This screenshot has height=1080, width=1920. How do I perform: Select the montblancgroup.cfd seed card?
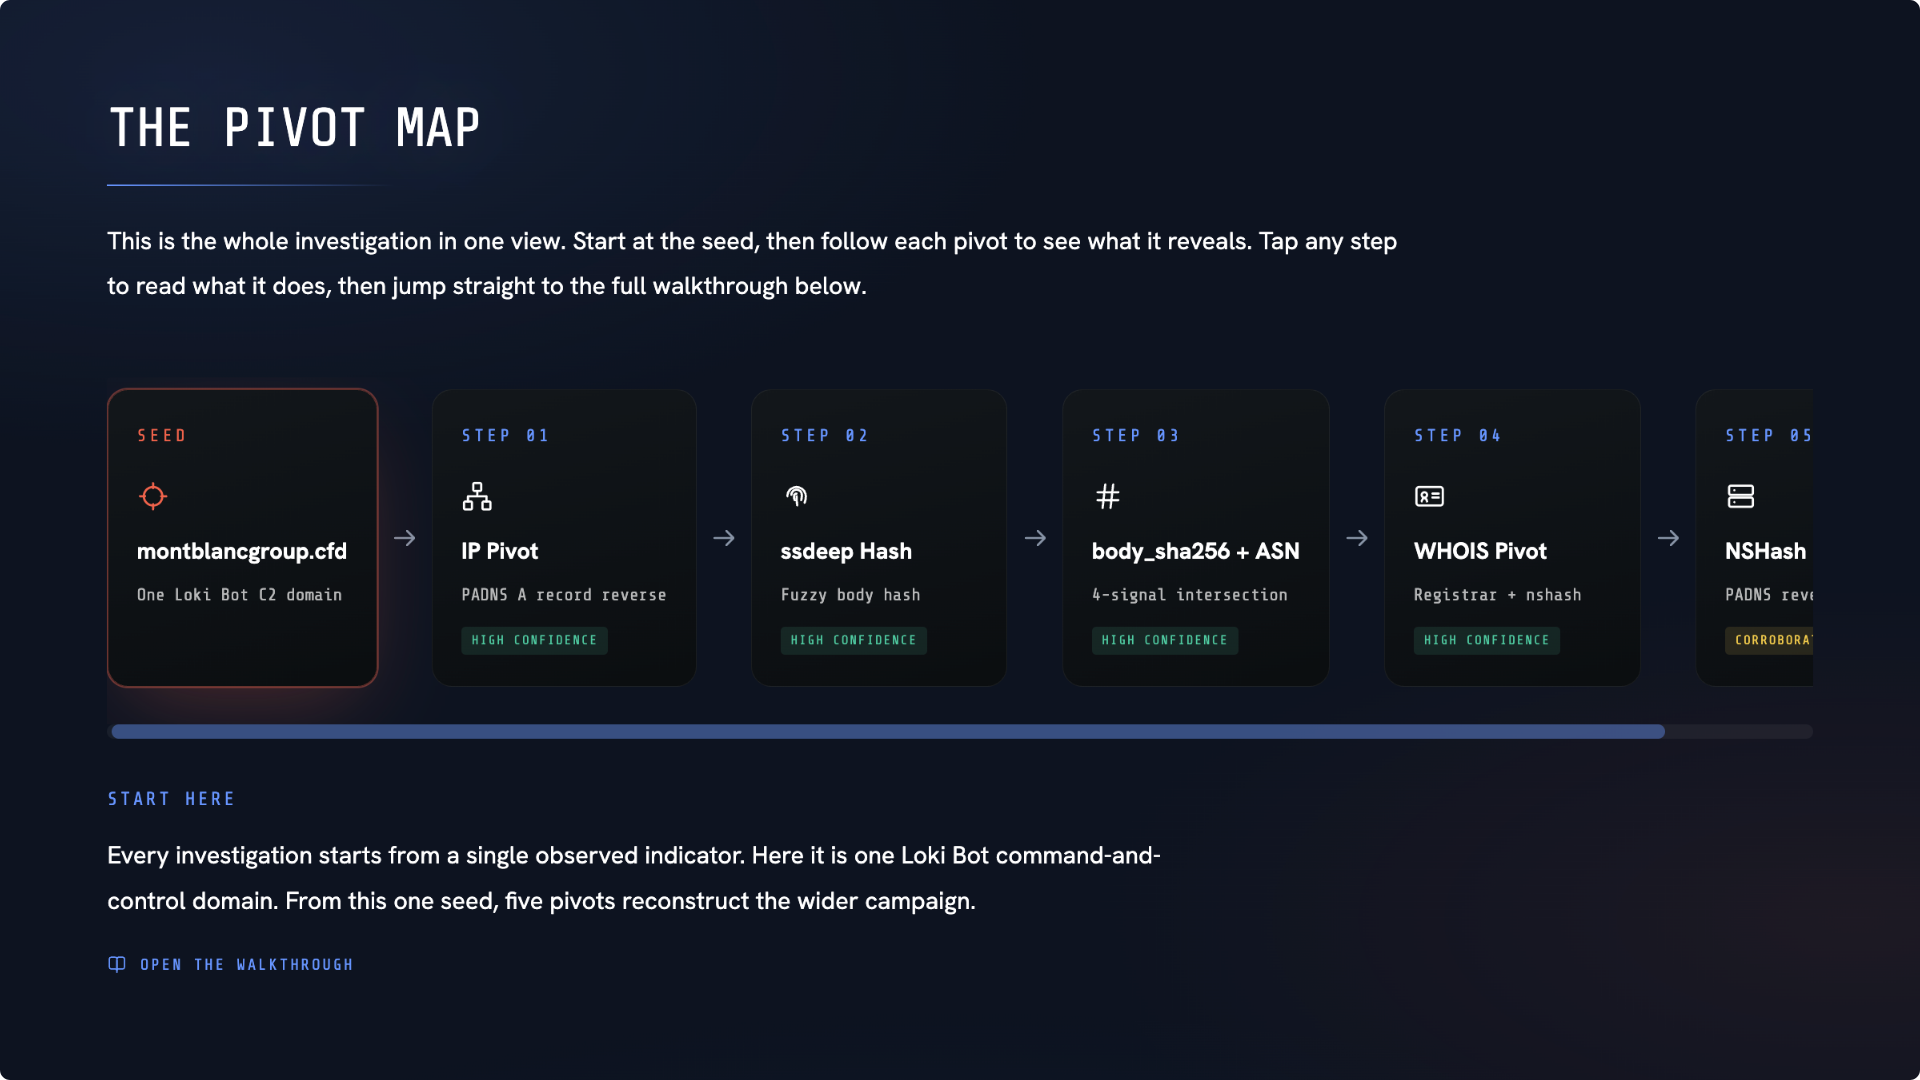coord(243,538)
